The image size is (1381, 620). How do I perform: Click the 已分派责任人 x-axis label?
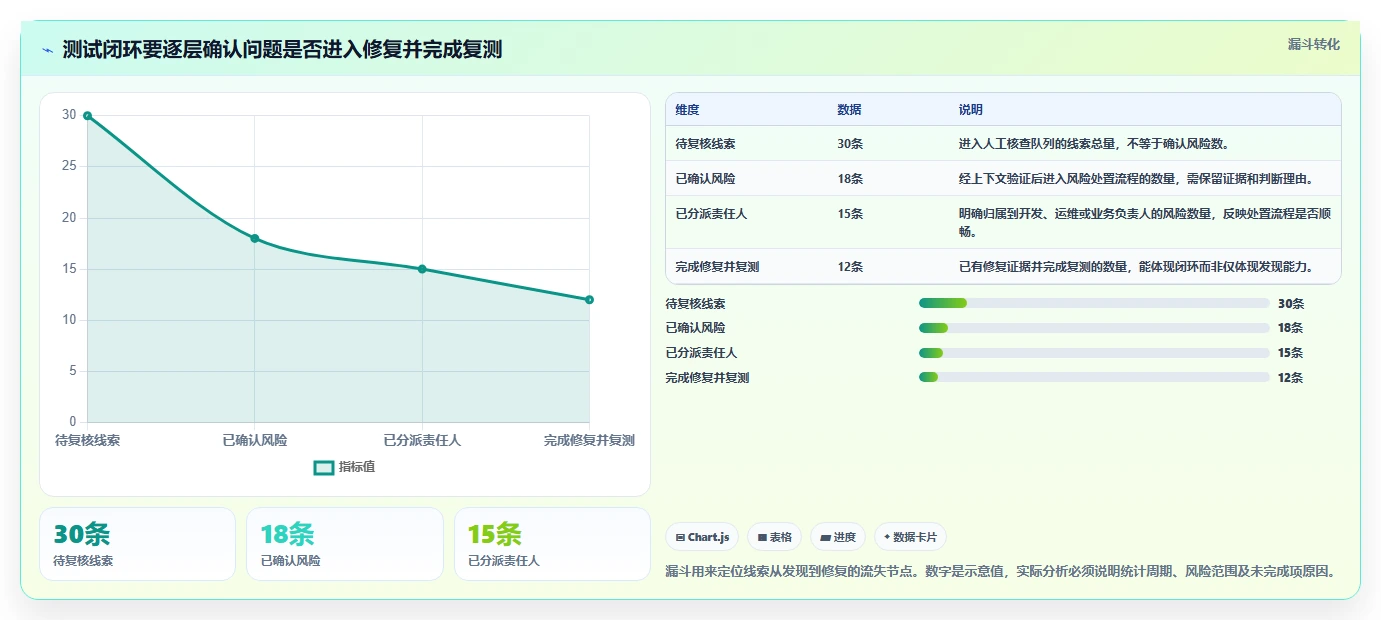click(422, 440)
